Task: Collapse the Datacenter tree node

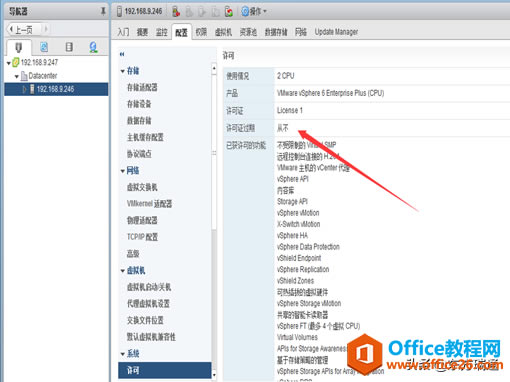Action: click(17, 76)
